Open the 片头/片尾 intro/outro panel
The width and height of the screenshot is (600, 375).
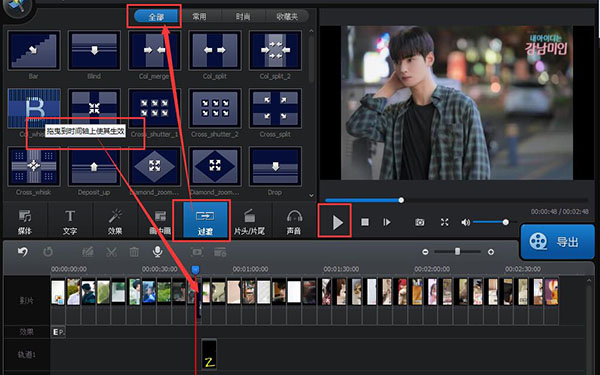point(249,222)
